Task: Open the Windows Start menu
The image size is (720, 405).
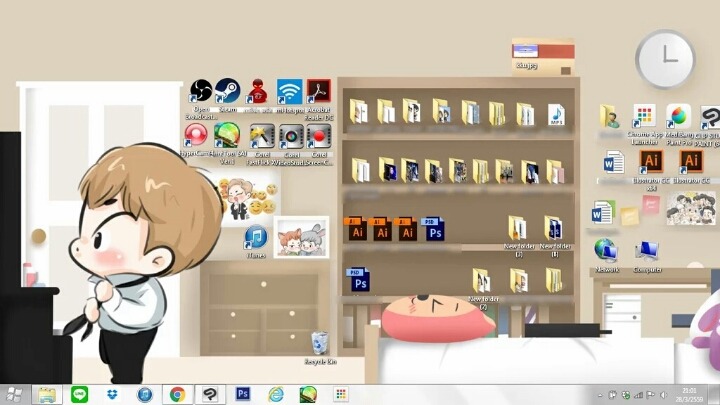Action: pos(14,394)
